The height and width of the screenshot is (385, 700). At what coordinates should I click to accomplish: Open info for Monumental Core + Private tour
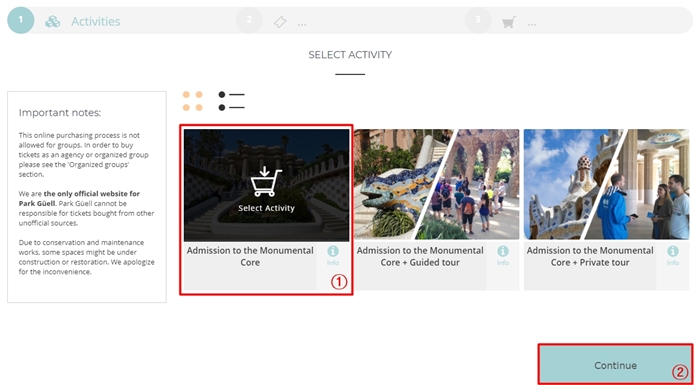pyautogui.click(x=673, y=255)
